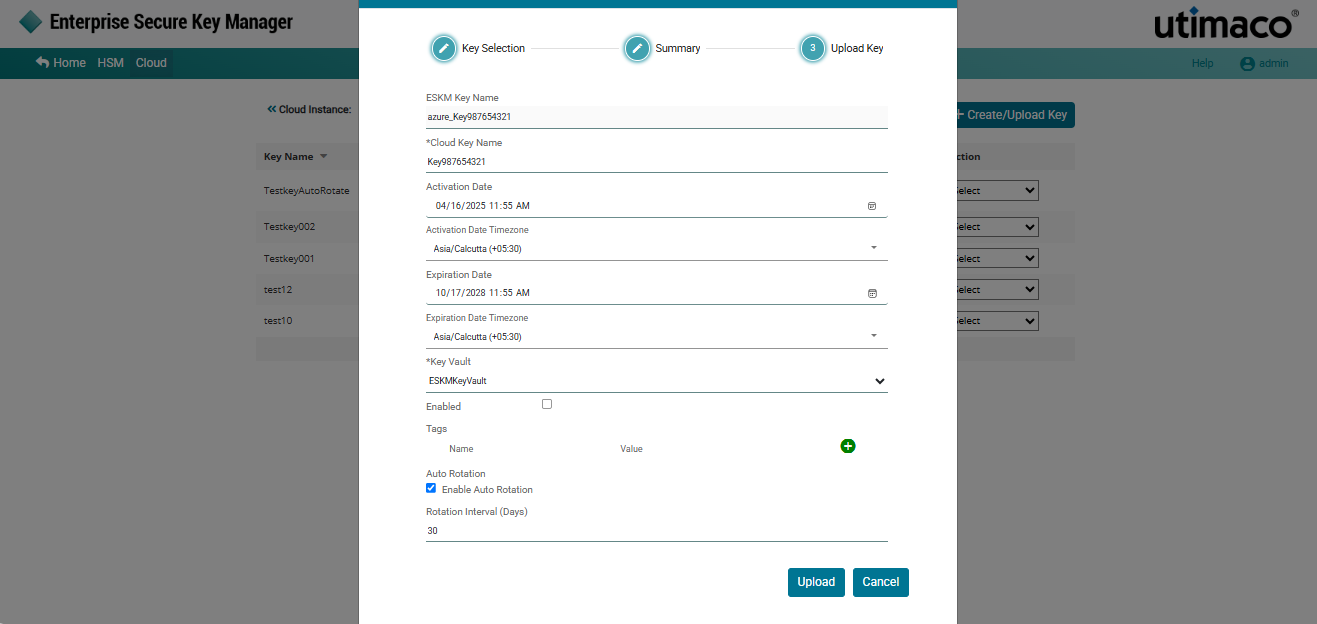Click the Tags Name column label

pos(461,449)
